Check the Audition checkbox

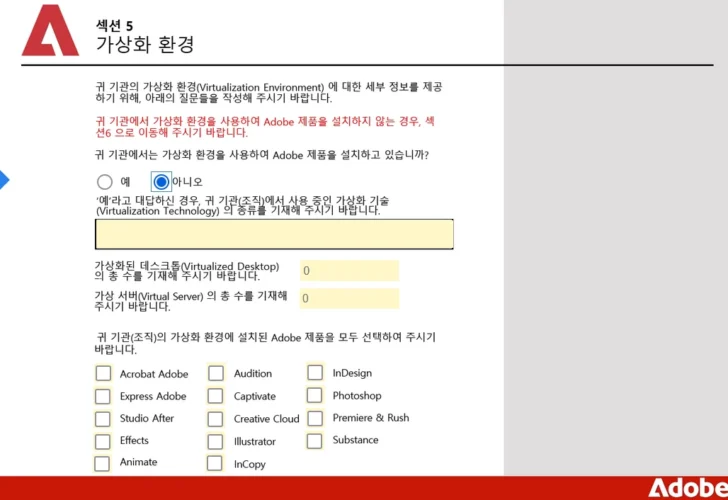[x=216, y=373]
